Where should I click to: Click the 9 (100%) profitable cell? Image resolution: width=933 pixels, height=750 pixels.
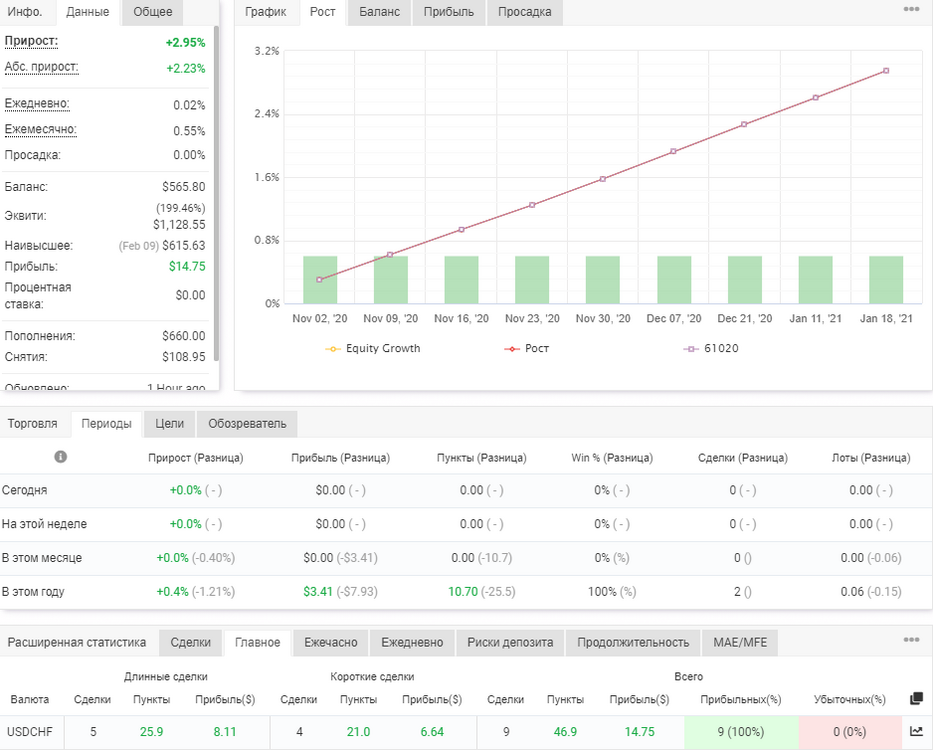tap(741, 732)
